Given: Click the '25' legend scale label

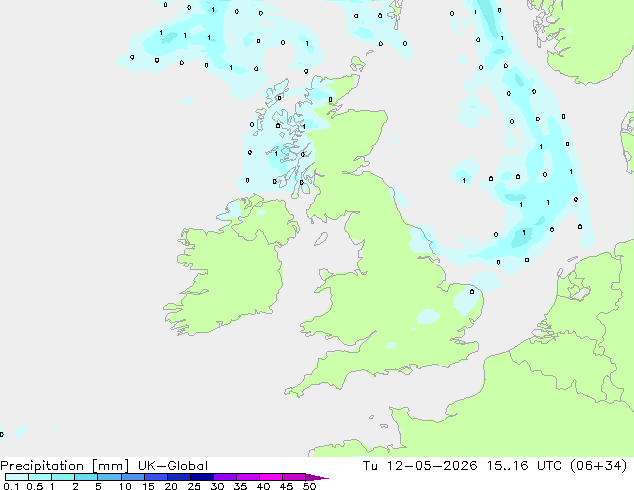Looking at the screenshot, I should click(x=194, y=486).
